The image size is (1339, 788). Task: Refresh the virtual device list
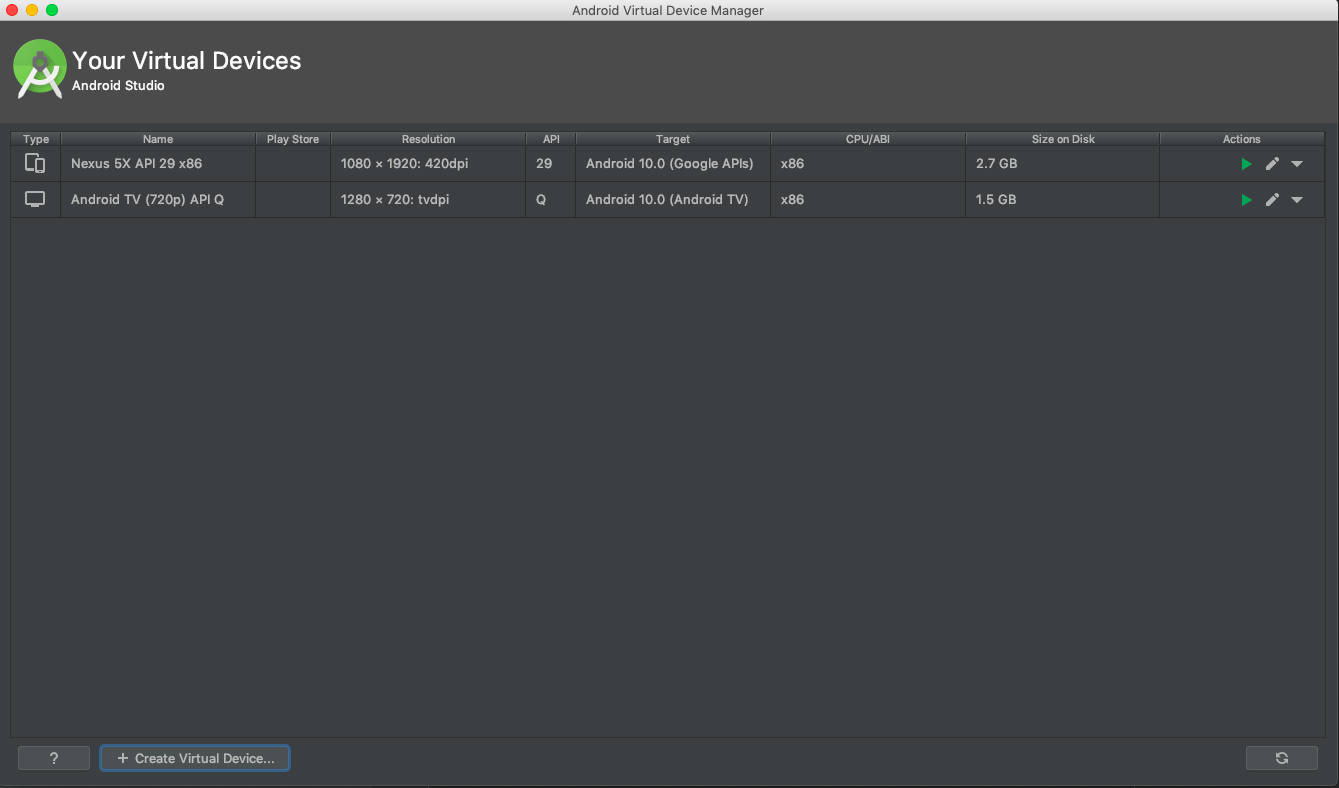1281,758
